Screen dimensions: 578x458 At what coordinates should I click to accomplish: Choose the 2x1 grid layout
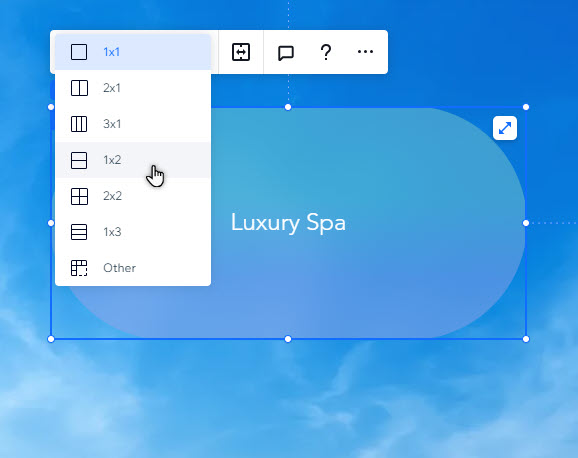click(x=133, y=88)
